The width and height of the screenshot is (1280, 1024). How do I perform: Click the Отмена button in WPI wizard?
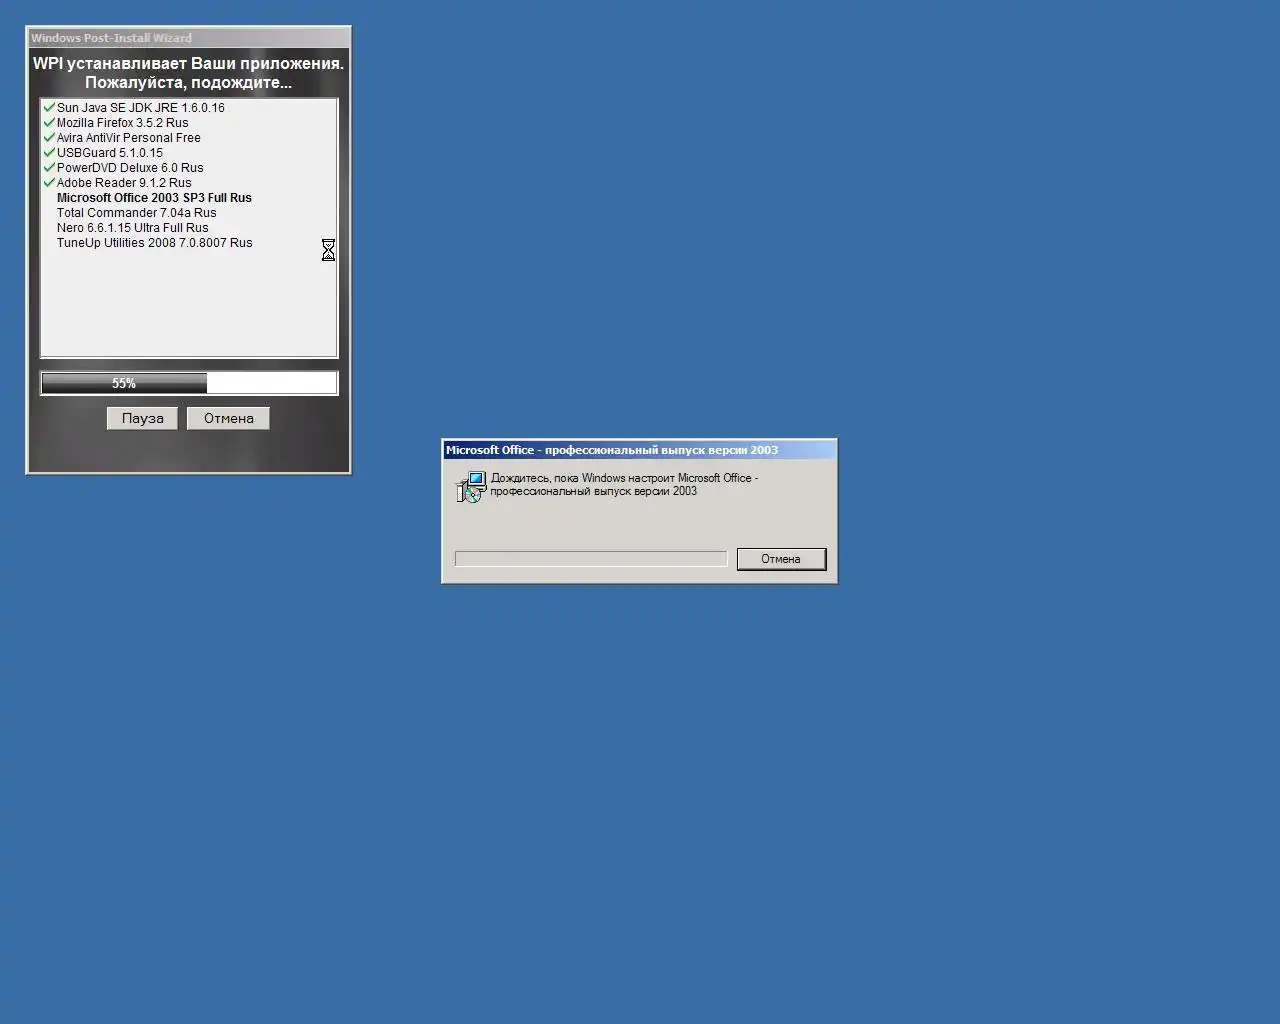(228, 418)
